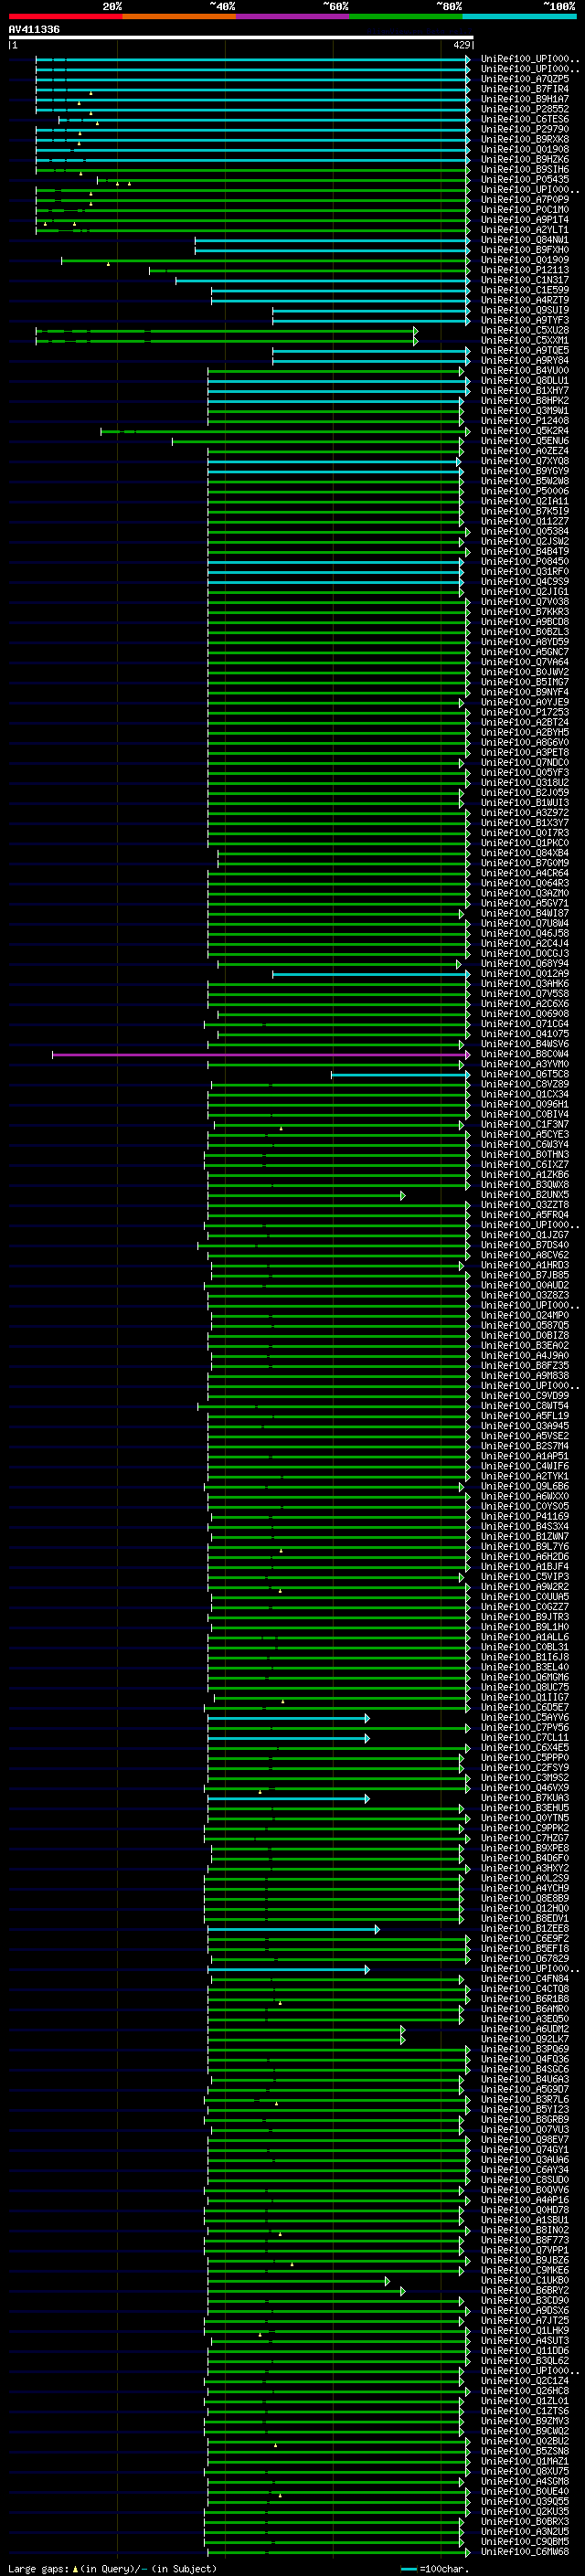Open hit UniRef100_Q6T5C8
The height and width of the screenshot is (2576, 585).
point(525,1074)
